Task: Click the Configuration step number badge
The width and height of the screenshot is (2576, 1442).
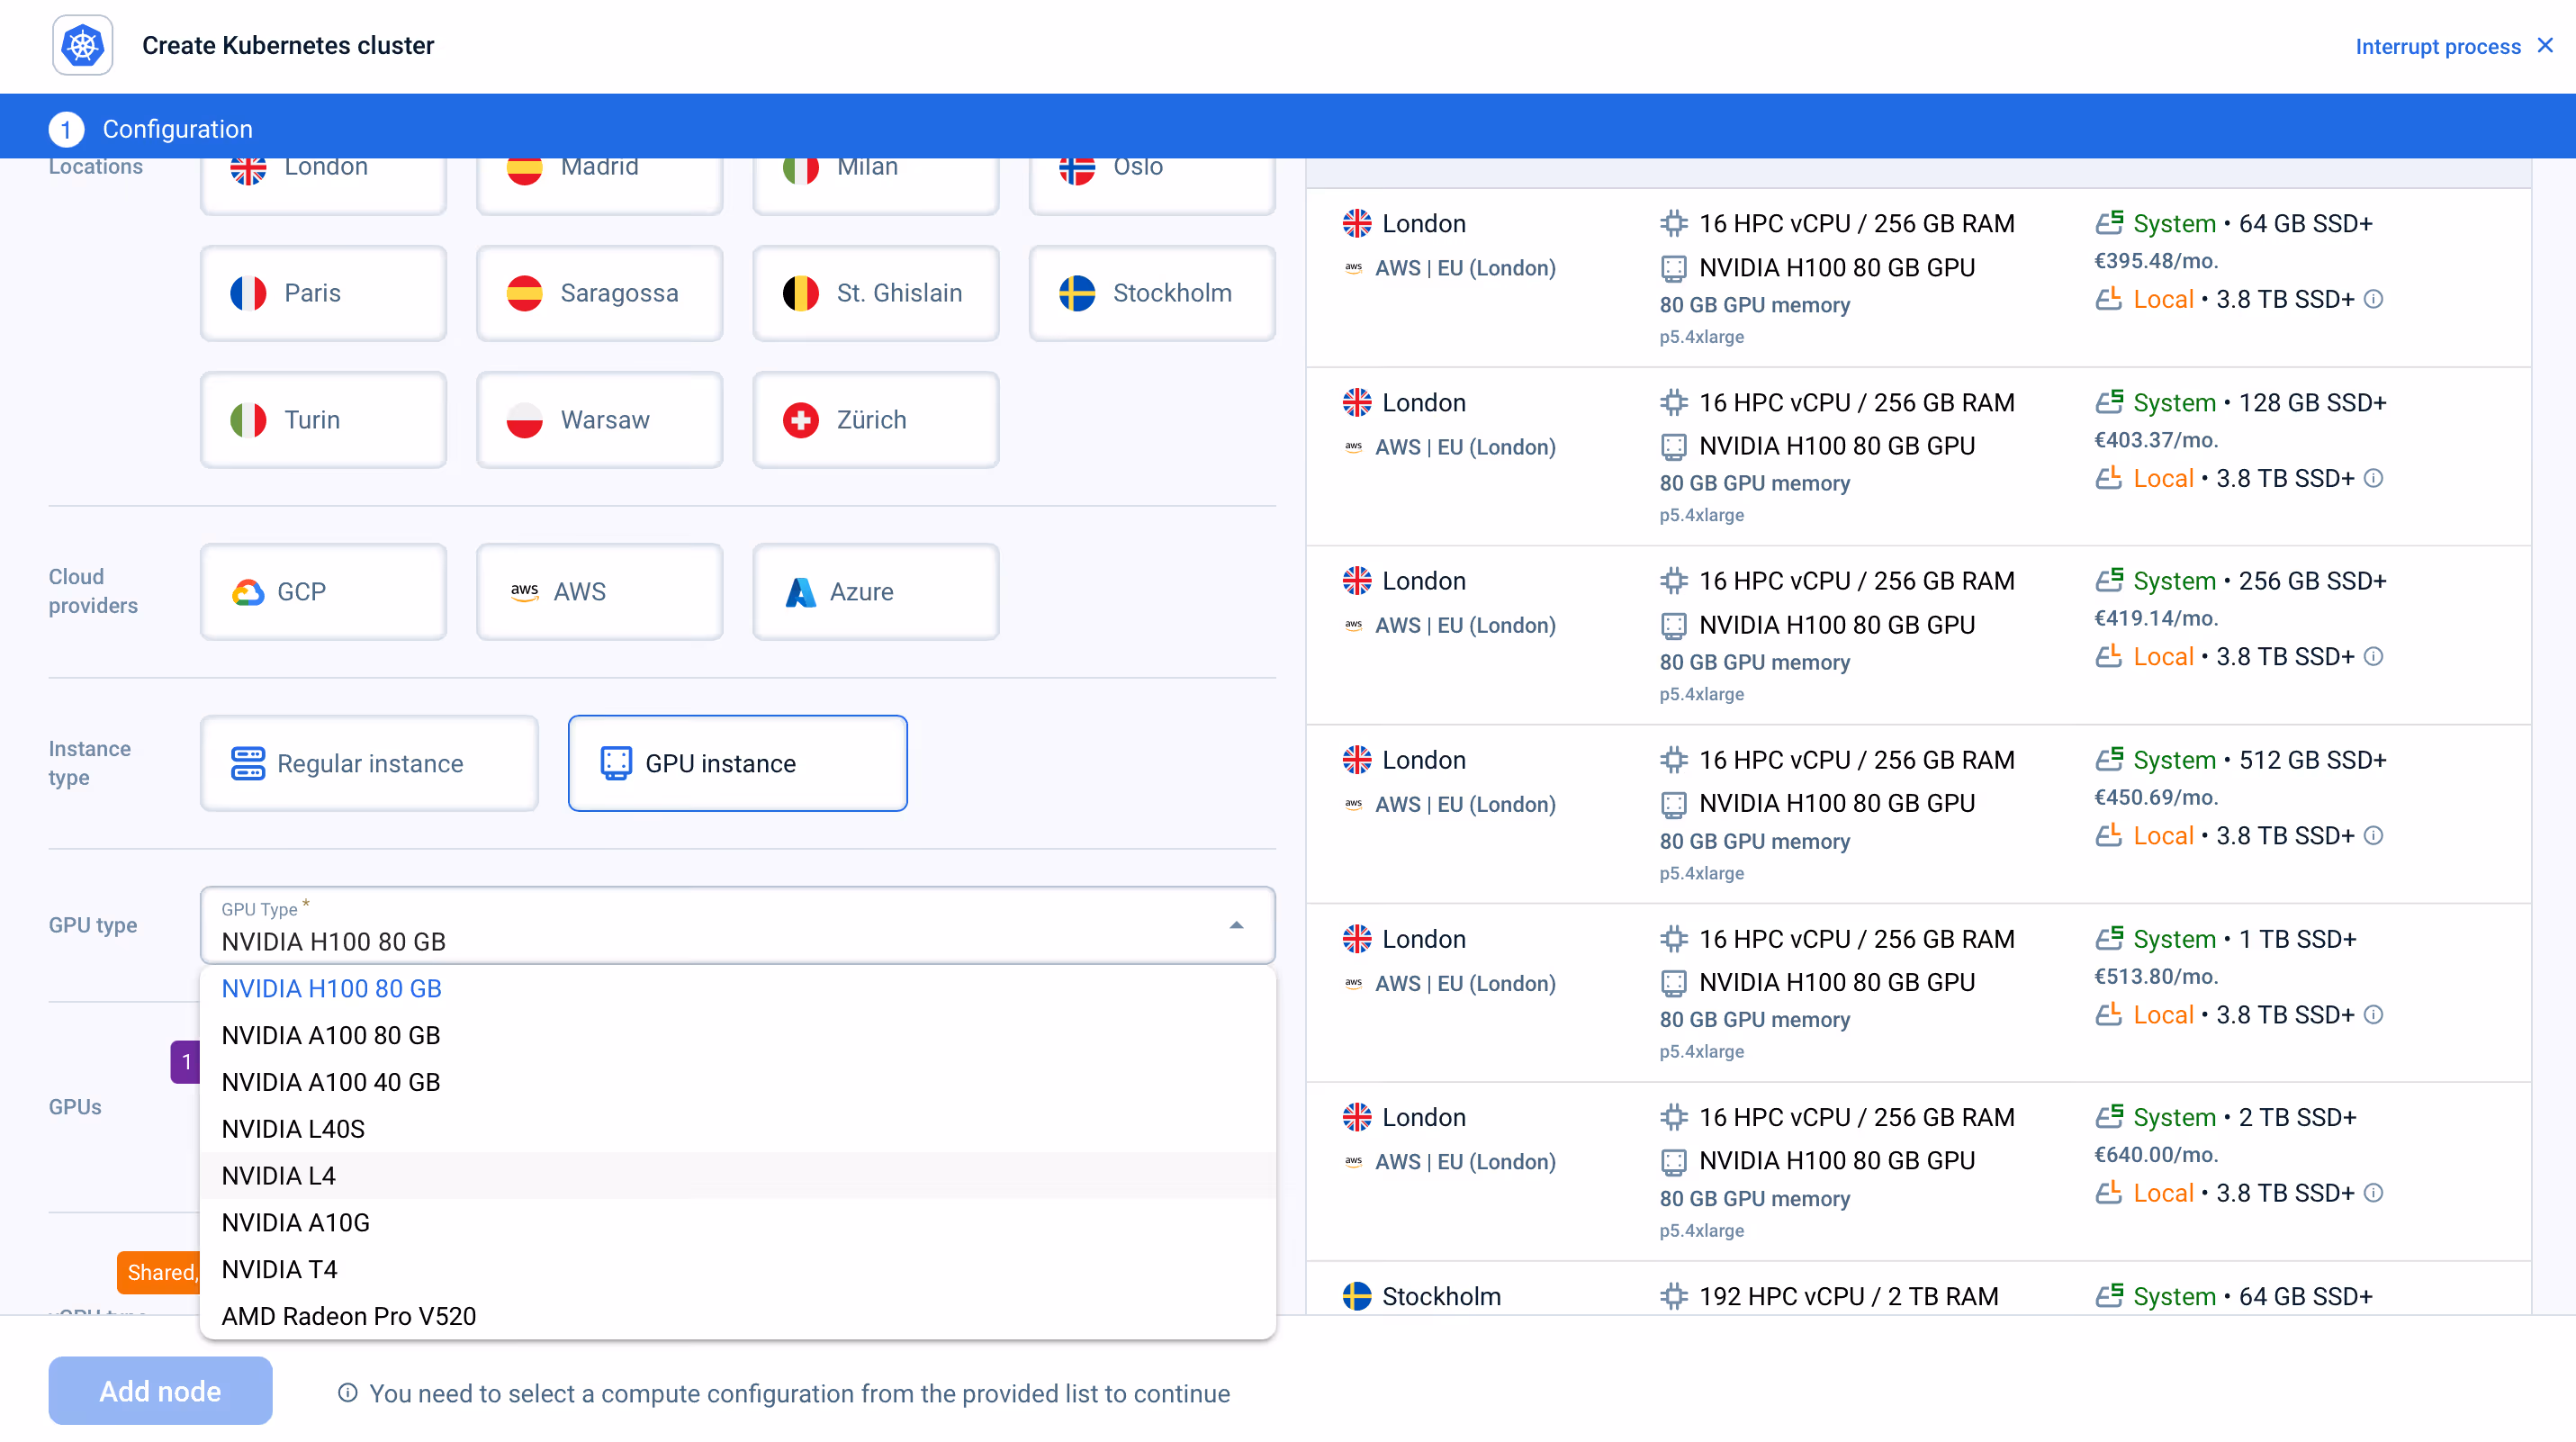Action: pos(66,128)
